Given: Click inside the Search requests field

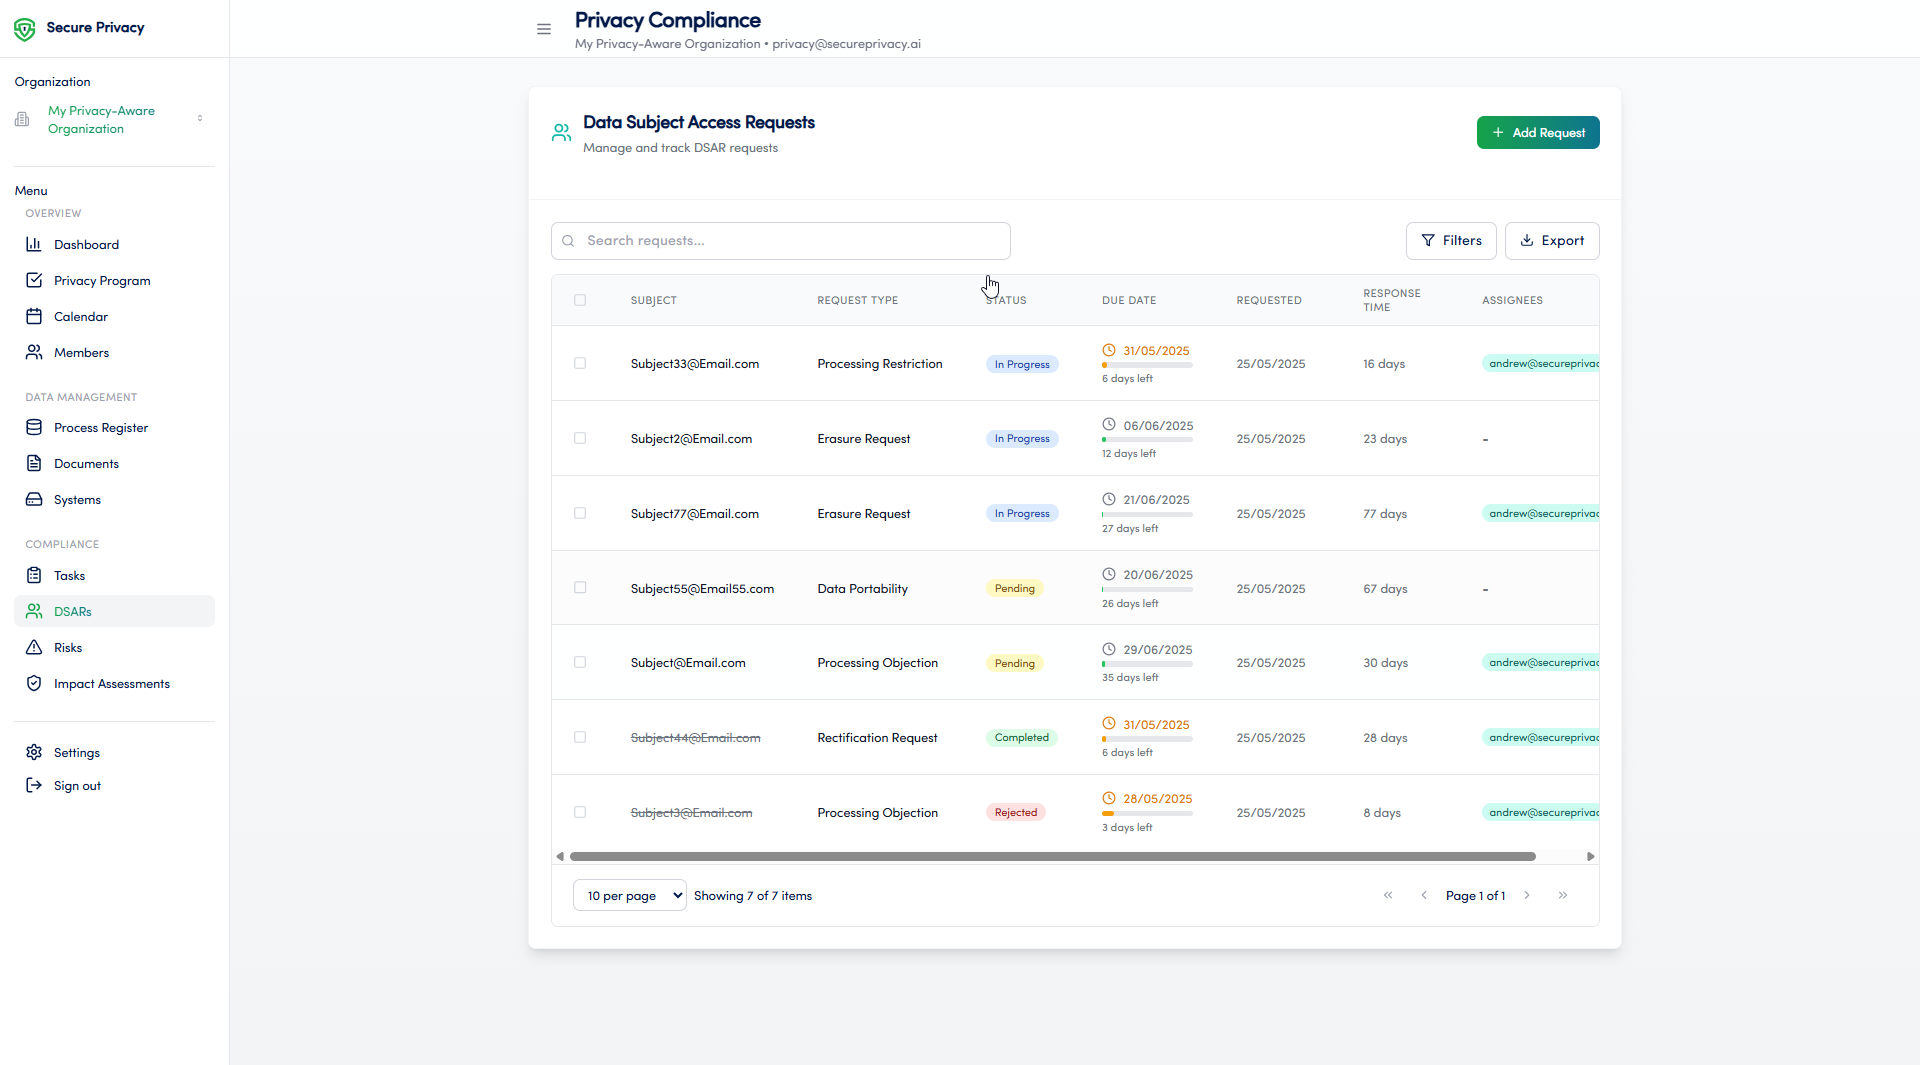Looking at the screenshot, I should (x=780, y=240).
